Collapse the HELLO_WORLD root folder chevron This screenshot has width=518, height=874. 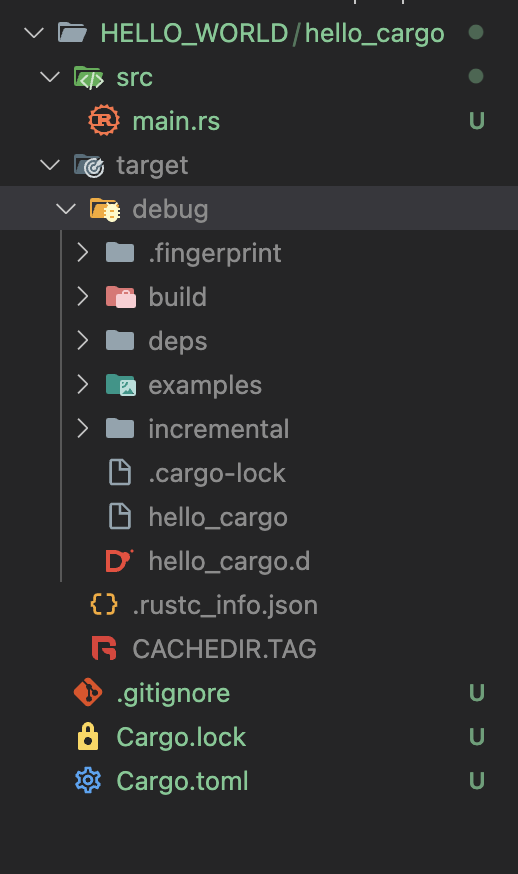pos(35,33)
